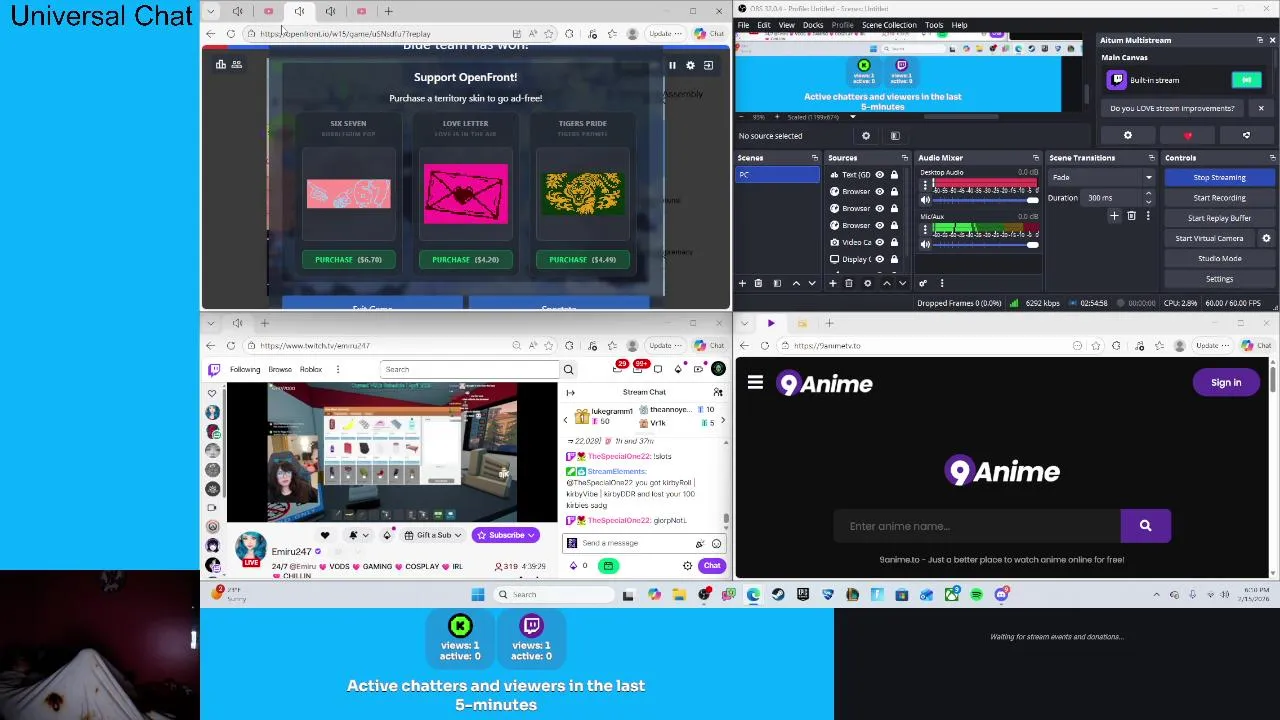This screenshot has height=720, width=1280.
Task: Open the Twitch home logo
Action: [x=213, y=370]
